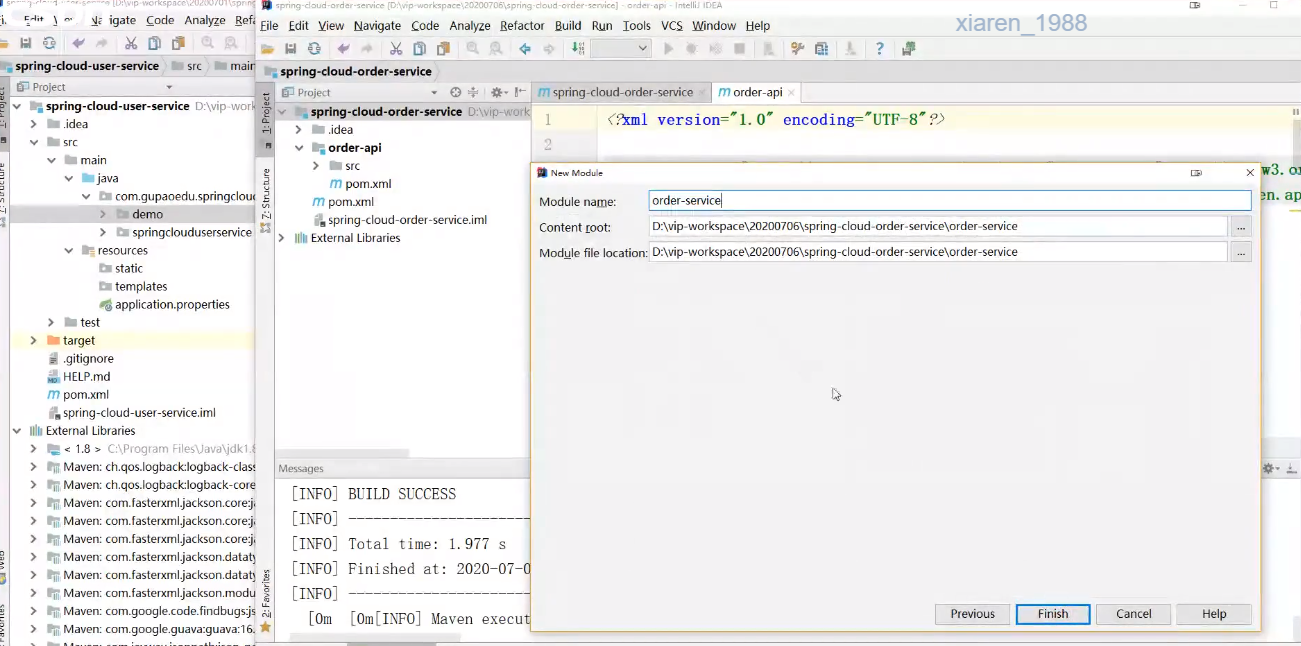This screenshot has width=1301, height=646.
Task: Open Settings via the wrench icon
Action: coord(797,49)
